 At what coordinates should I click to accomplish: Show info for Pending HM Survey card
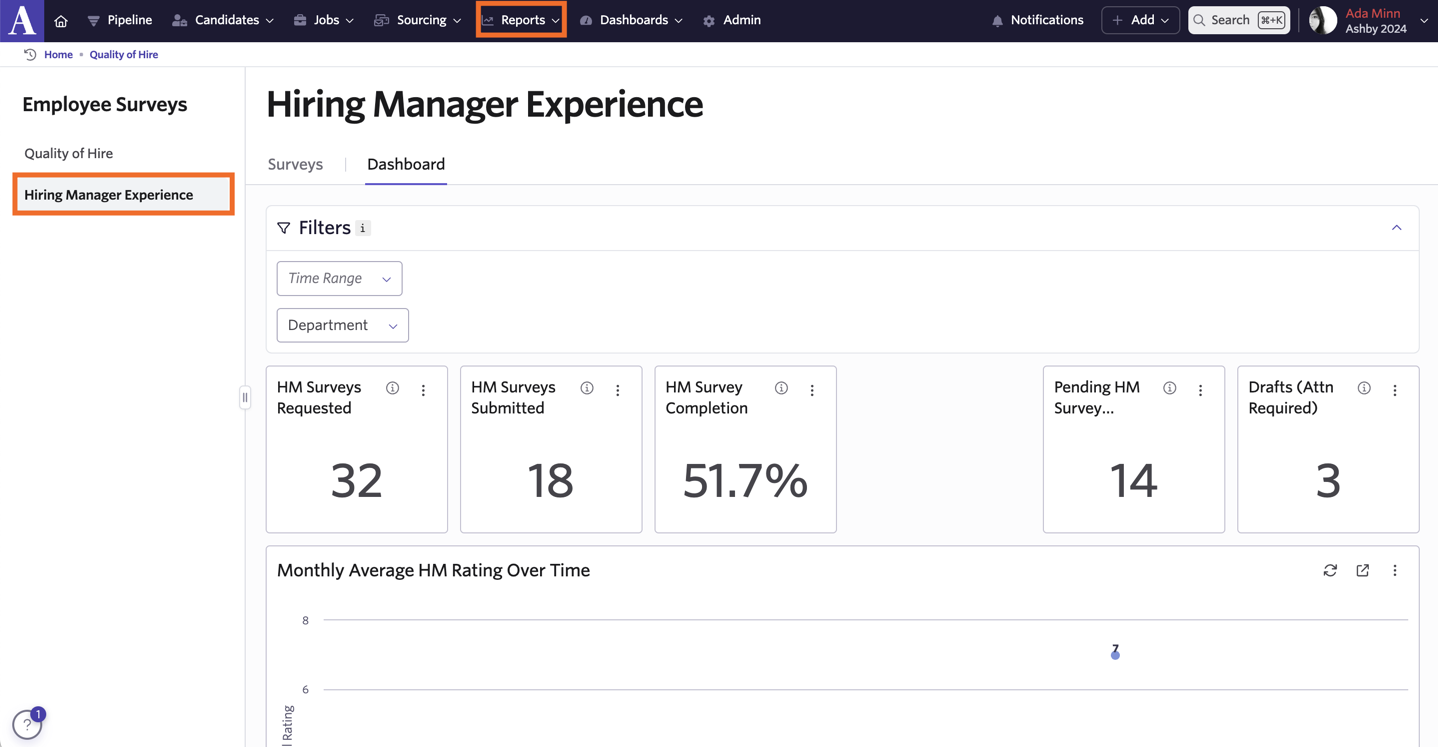click(1170, 388)
